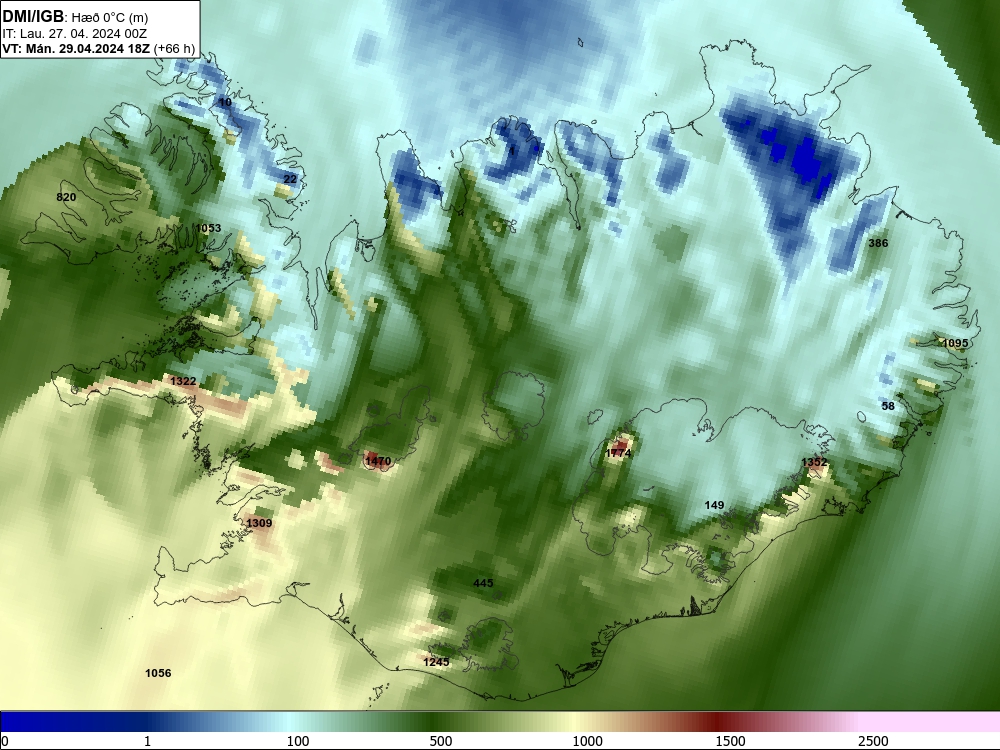The width and height of the screenshot is (1000, 750).
Task: Click the map value 1053
Action: [x=209, y=228]
